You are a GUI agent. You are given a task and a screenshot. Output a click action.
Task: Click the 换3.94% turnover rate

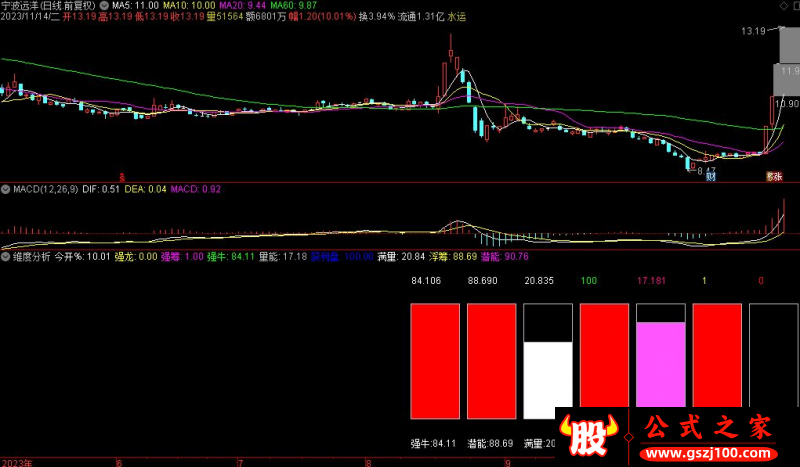377,17
